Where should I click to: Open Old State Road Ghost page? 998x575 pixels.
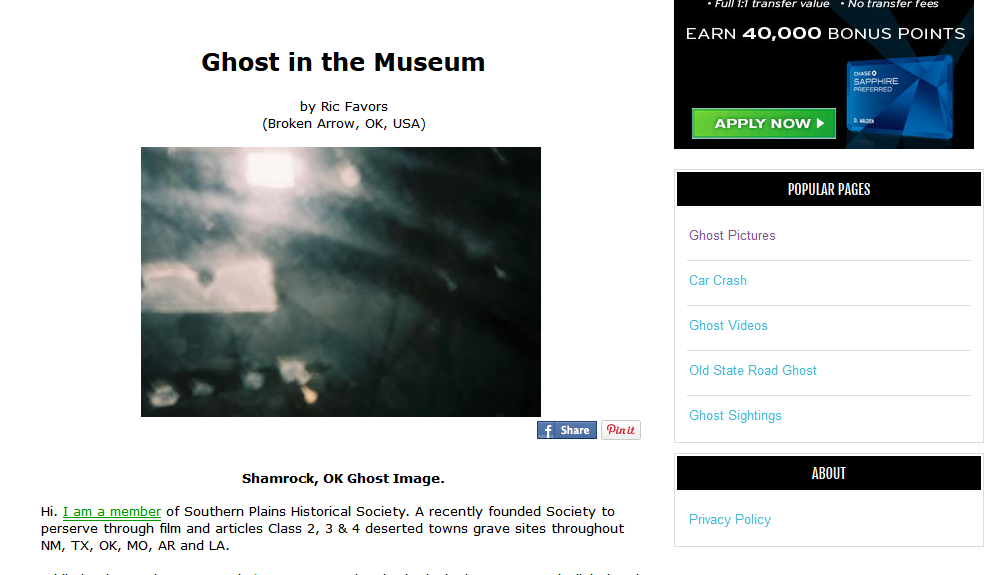752,371
